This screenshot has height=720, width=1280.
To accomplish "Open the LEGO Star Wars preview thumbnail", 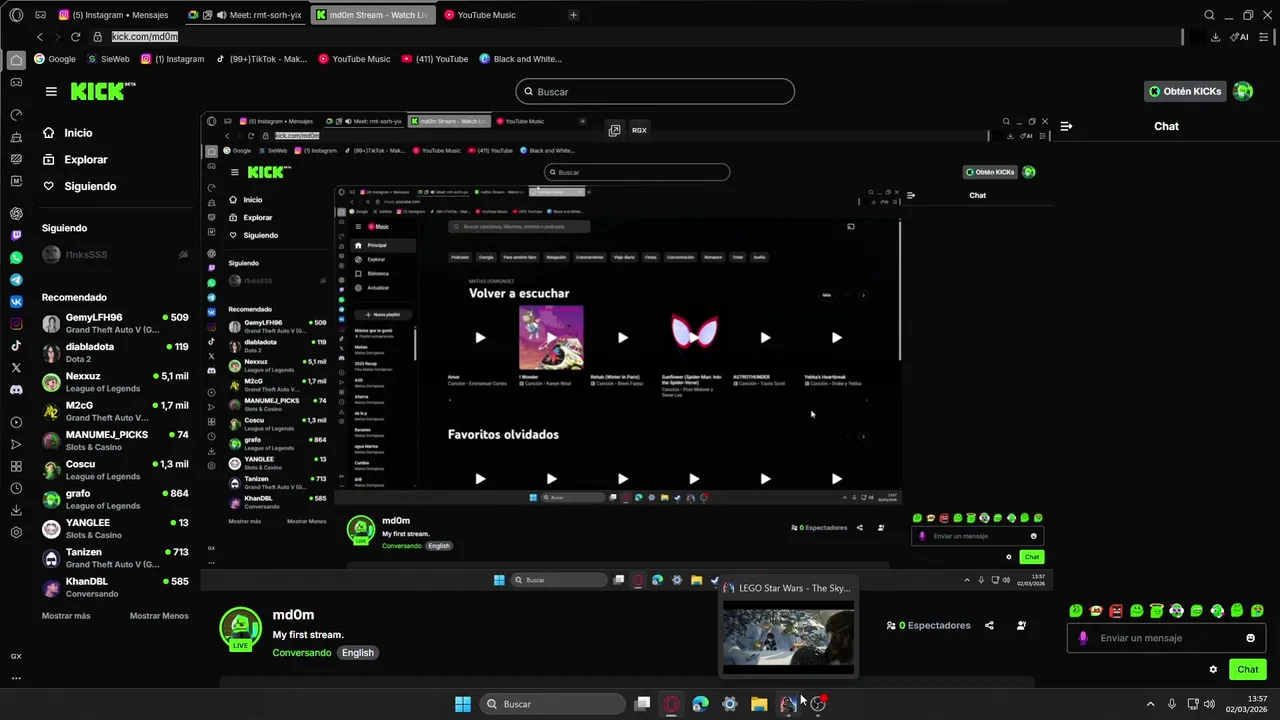I will pyautogui.click(x=789, y=638).
